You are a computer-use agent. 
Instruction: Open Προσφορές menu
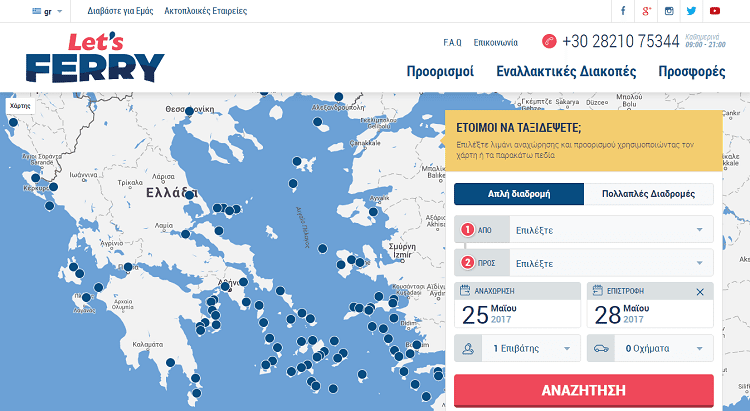pos(692,72)
